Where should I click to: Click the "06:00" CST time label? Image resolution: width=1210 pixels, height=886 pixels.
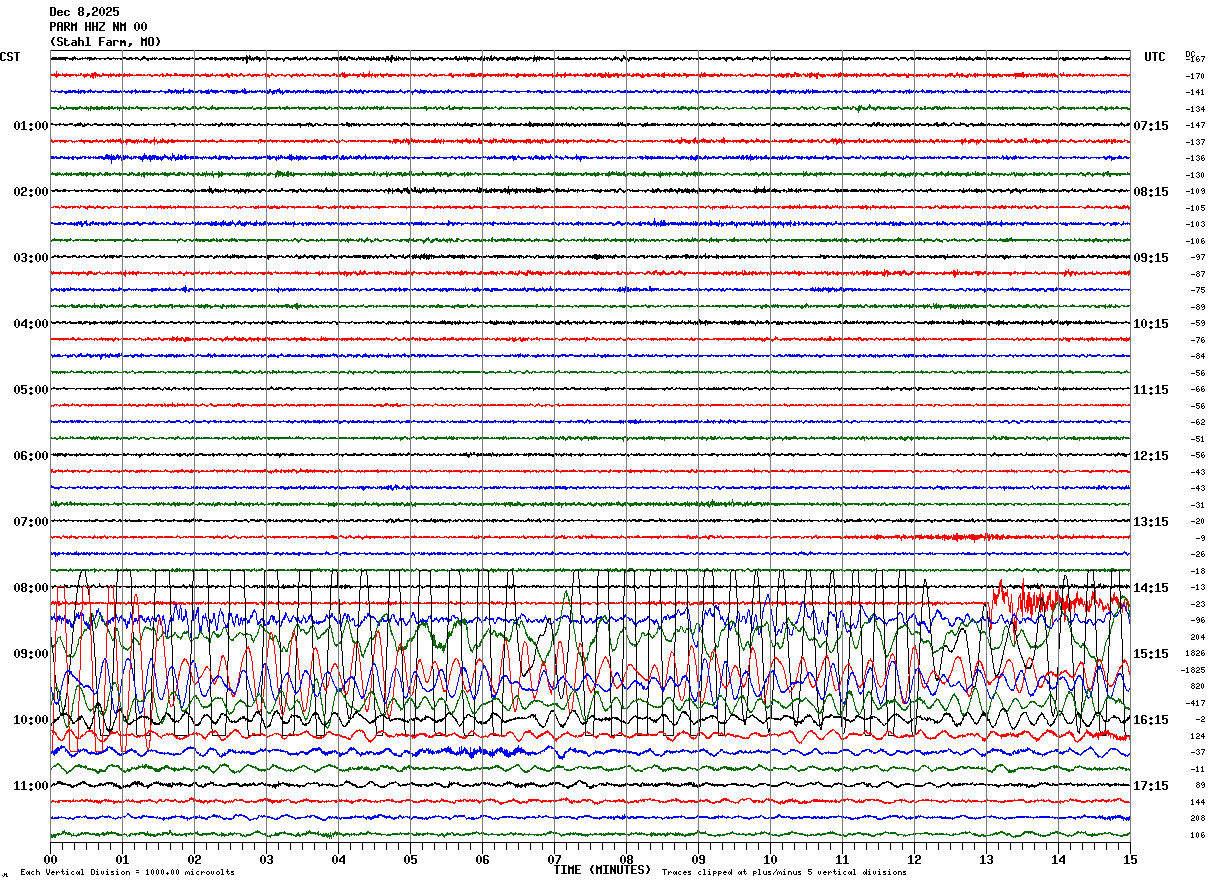pos(31,456)
